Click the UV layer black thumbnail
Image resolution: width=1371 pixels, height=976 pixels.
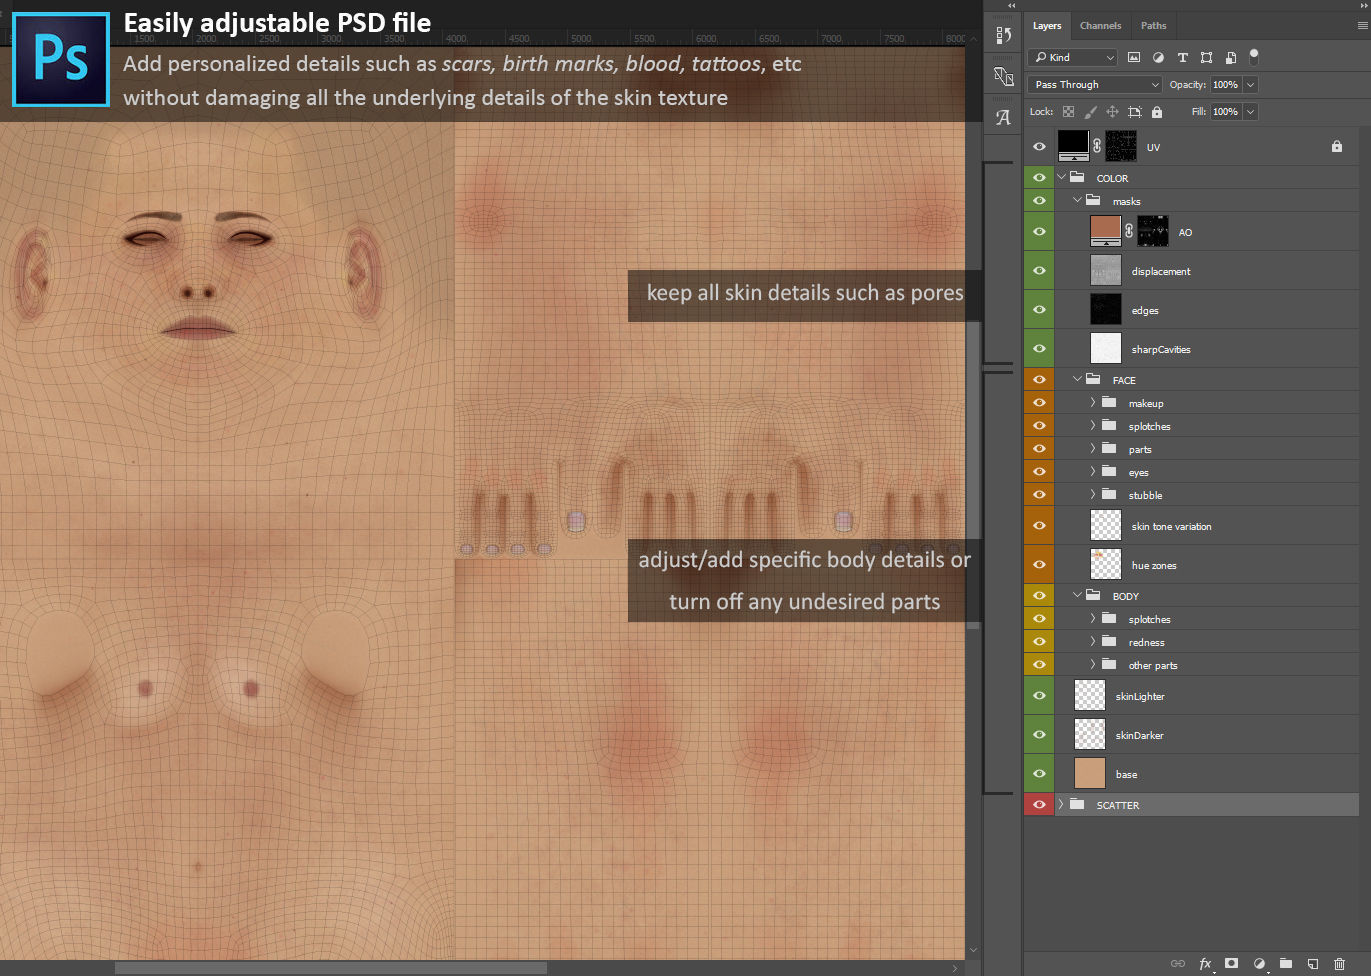(1074, 146)
